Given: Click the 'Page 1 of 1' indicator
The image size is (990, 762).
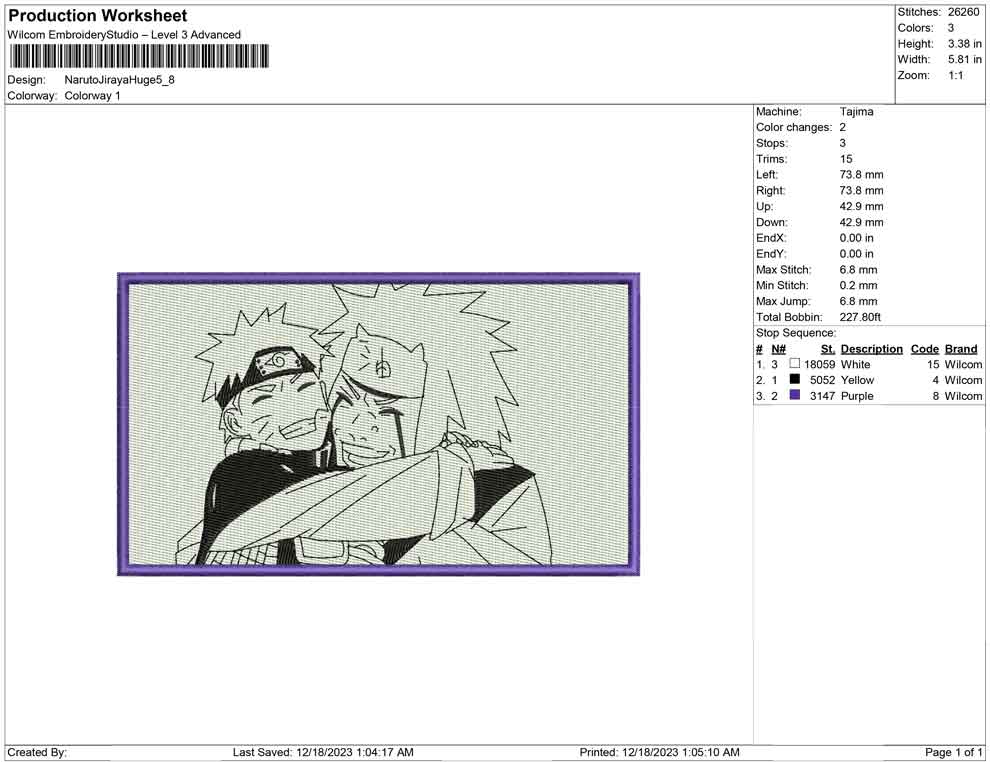Looking at the screenshot, I should 953,753.
